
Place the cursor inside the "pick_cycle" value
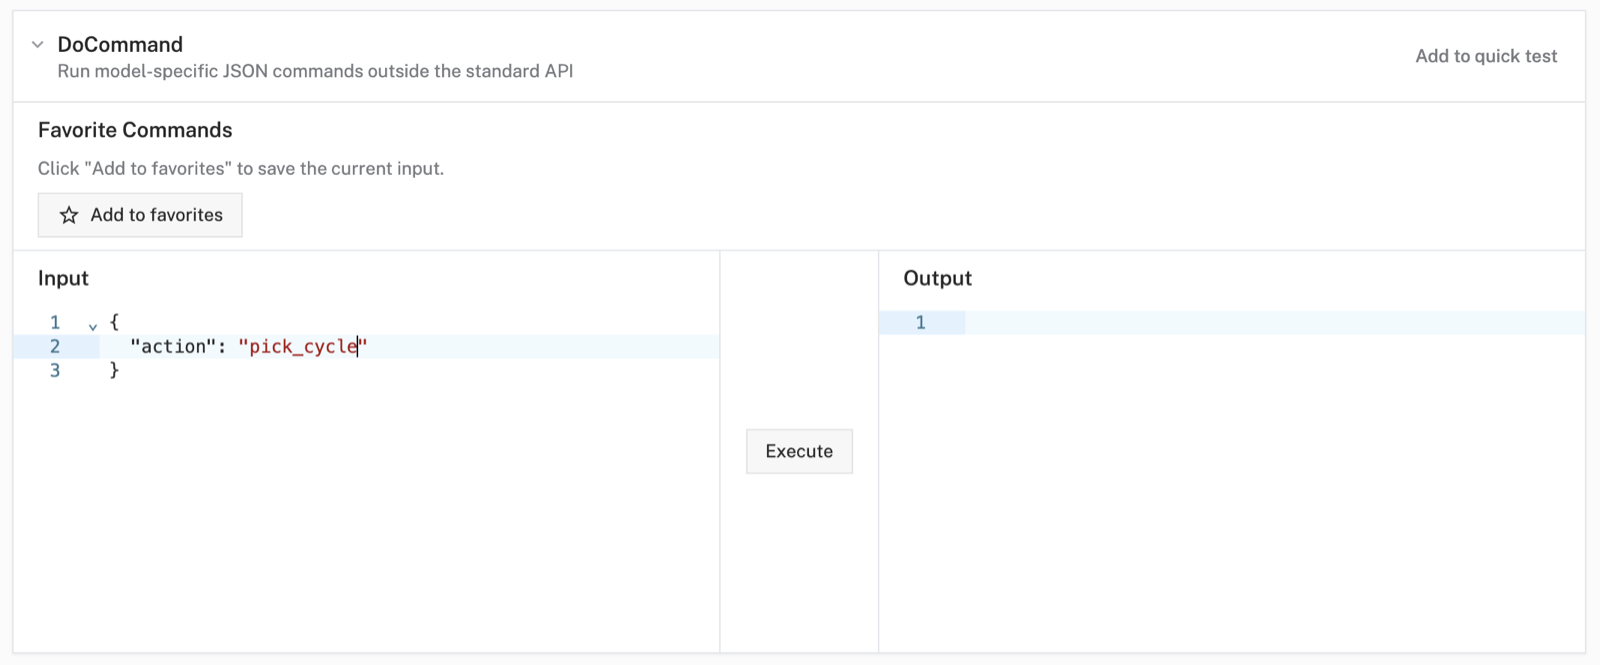point(303,346)
